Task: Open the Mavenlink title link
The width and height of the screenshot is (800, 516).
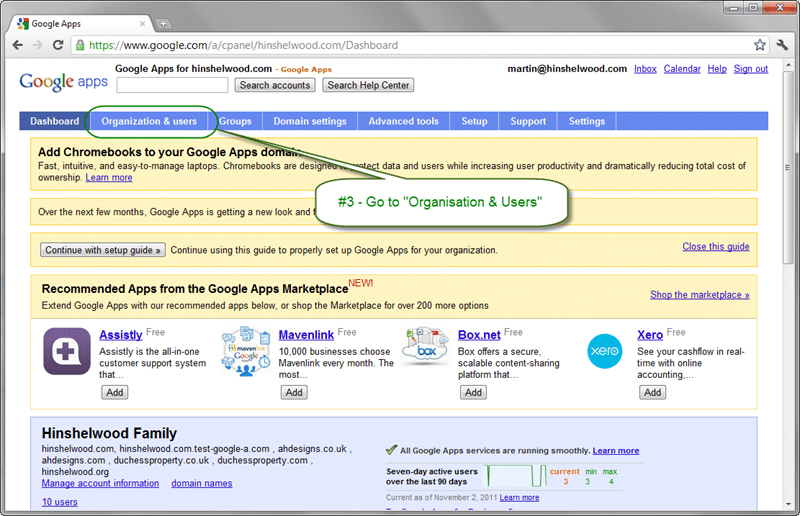Action: 306,335
